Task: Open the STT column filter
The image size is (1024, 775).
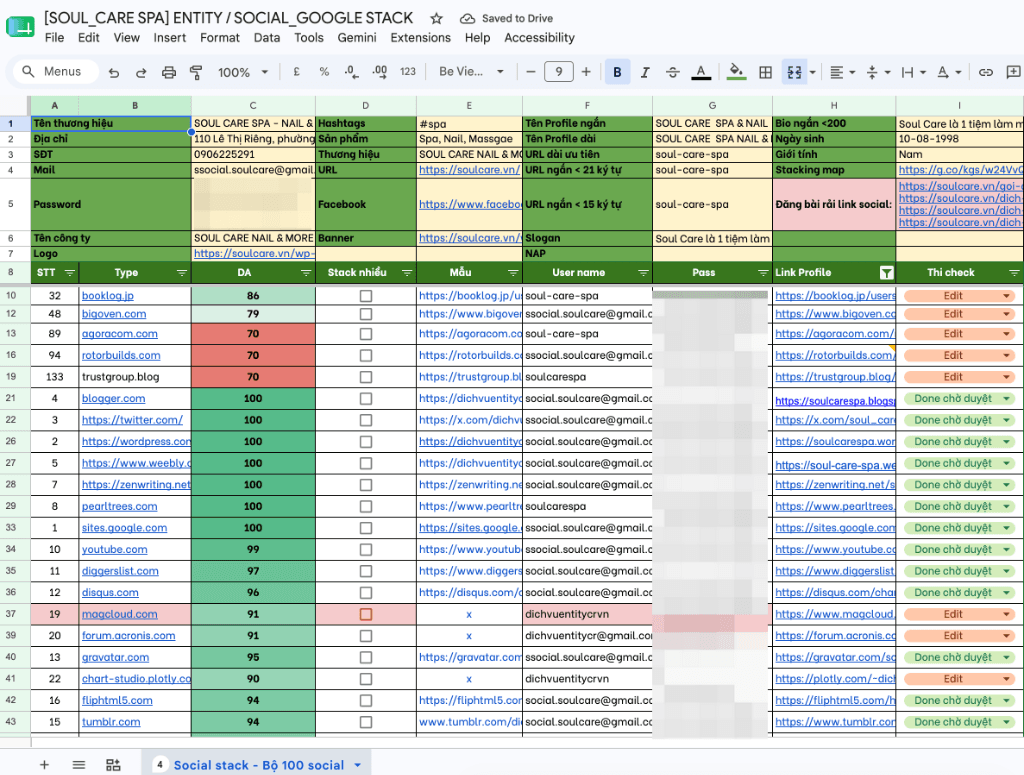Action: pyautogui.click(x=70, y=272)
